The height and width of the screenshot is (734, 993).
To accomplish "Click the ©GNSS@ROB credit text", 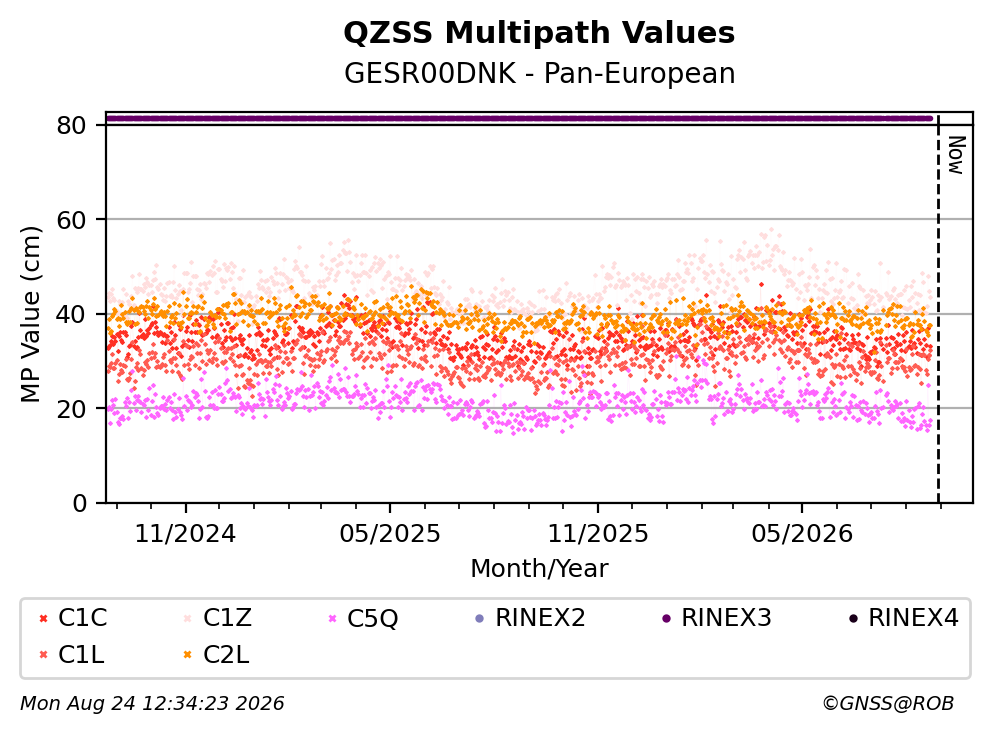I will click(x=888, y=704).
